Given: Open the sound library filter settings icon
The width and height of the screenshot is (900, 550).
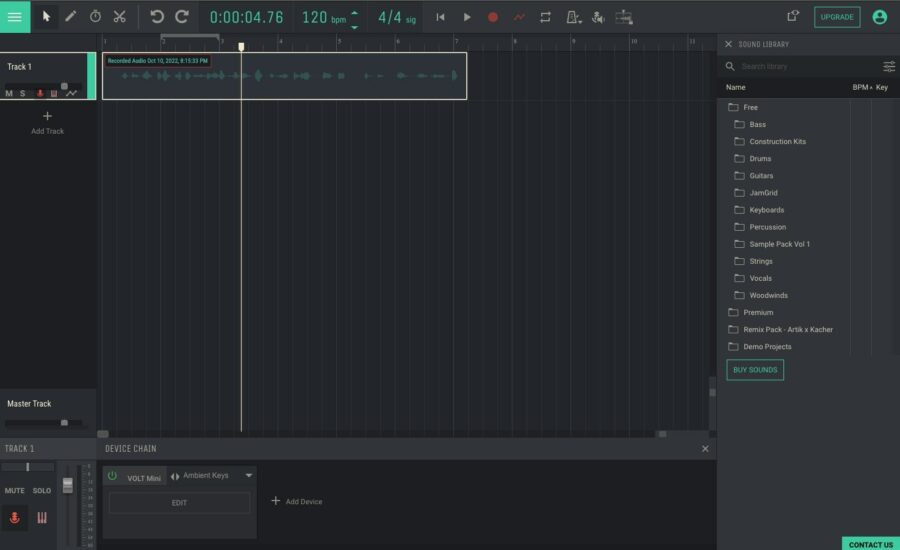Looking at the screenshot, I should tap(889, 67).
